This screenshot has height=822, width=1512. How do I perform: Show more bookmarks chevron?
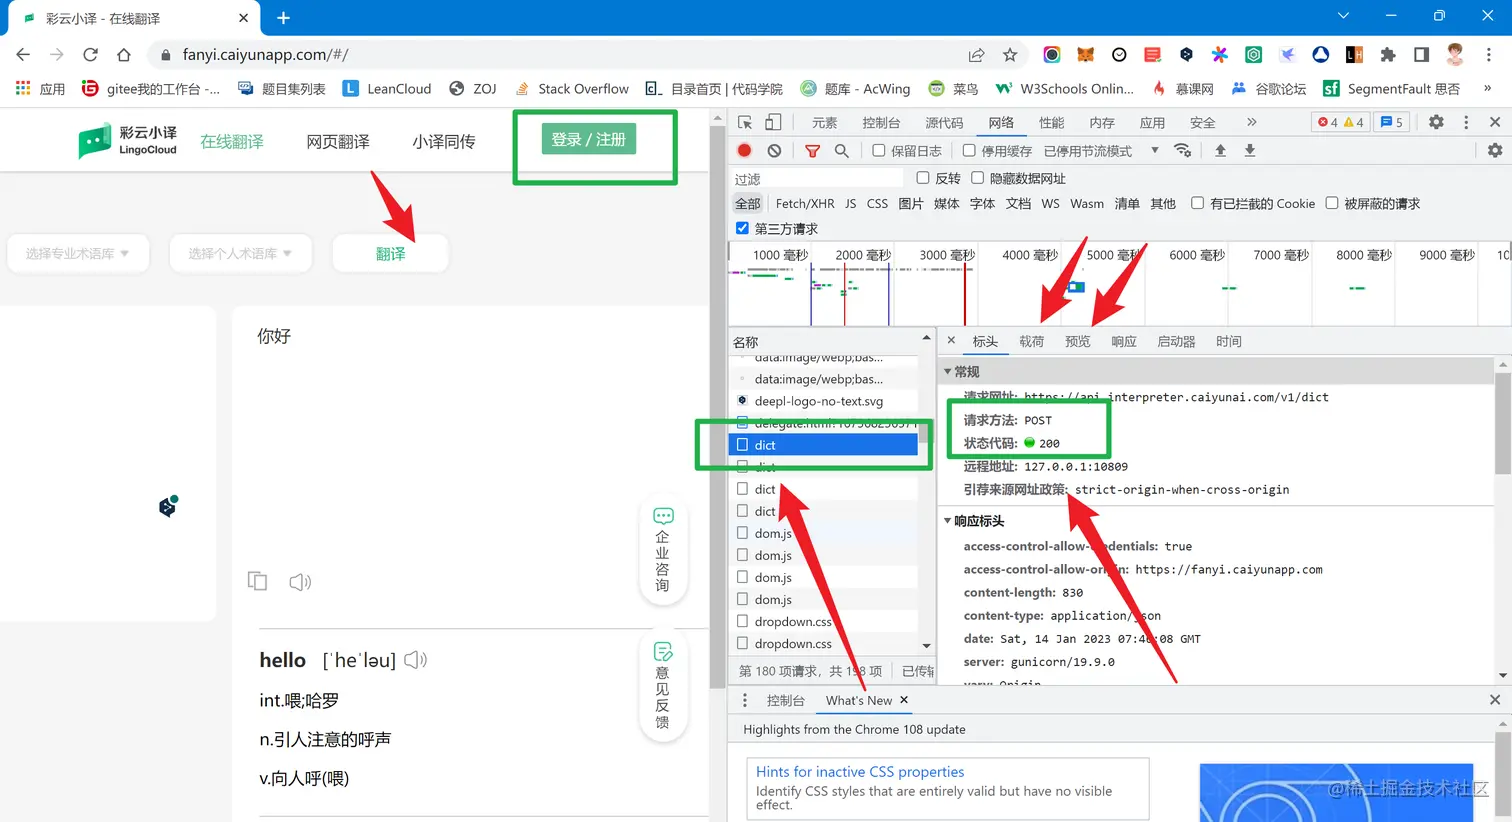tap(1488, 89)
